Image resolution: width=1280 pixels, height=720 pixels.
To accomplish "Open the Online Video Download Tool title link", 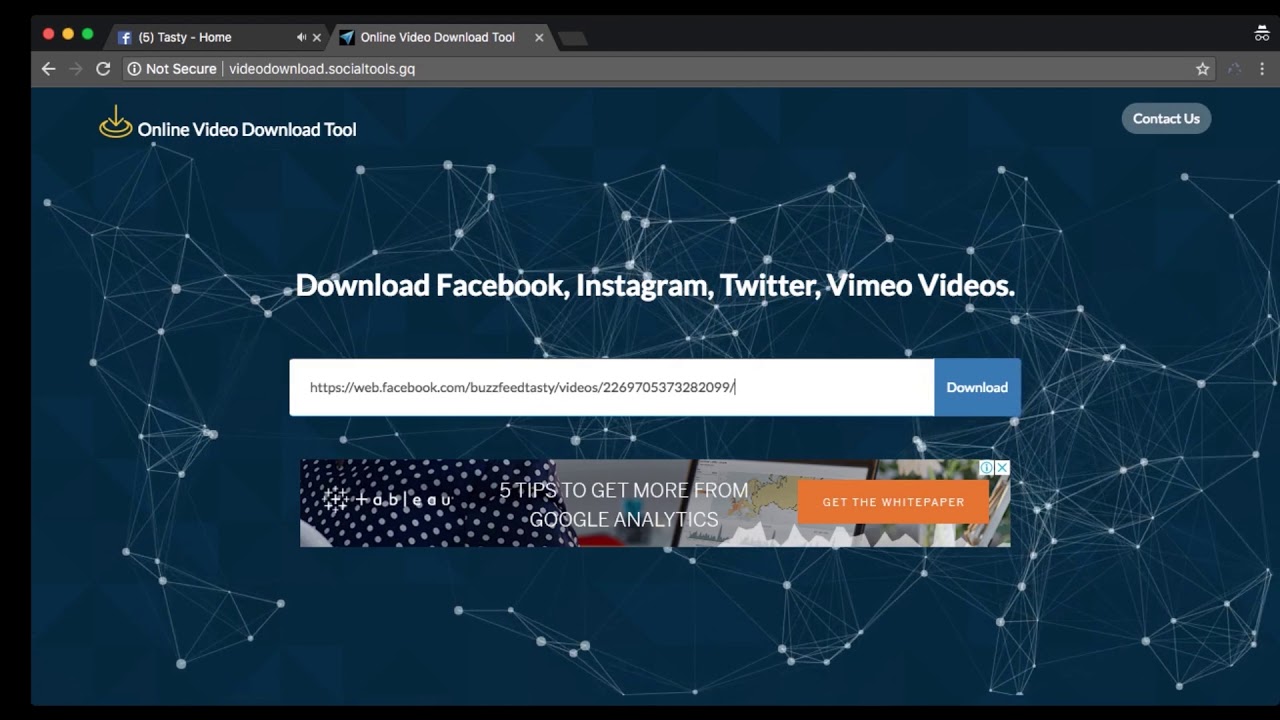I will (247, 129).
